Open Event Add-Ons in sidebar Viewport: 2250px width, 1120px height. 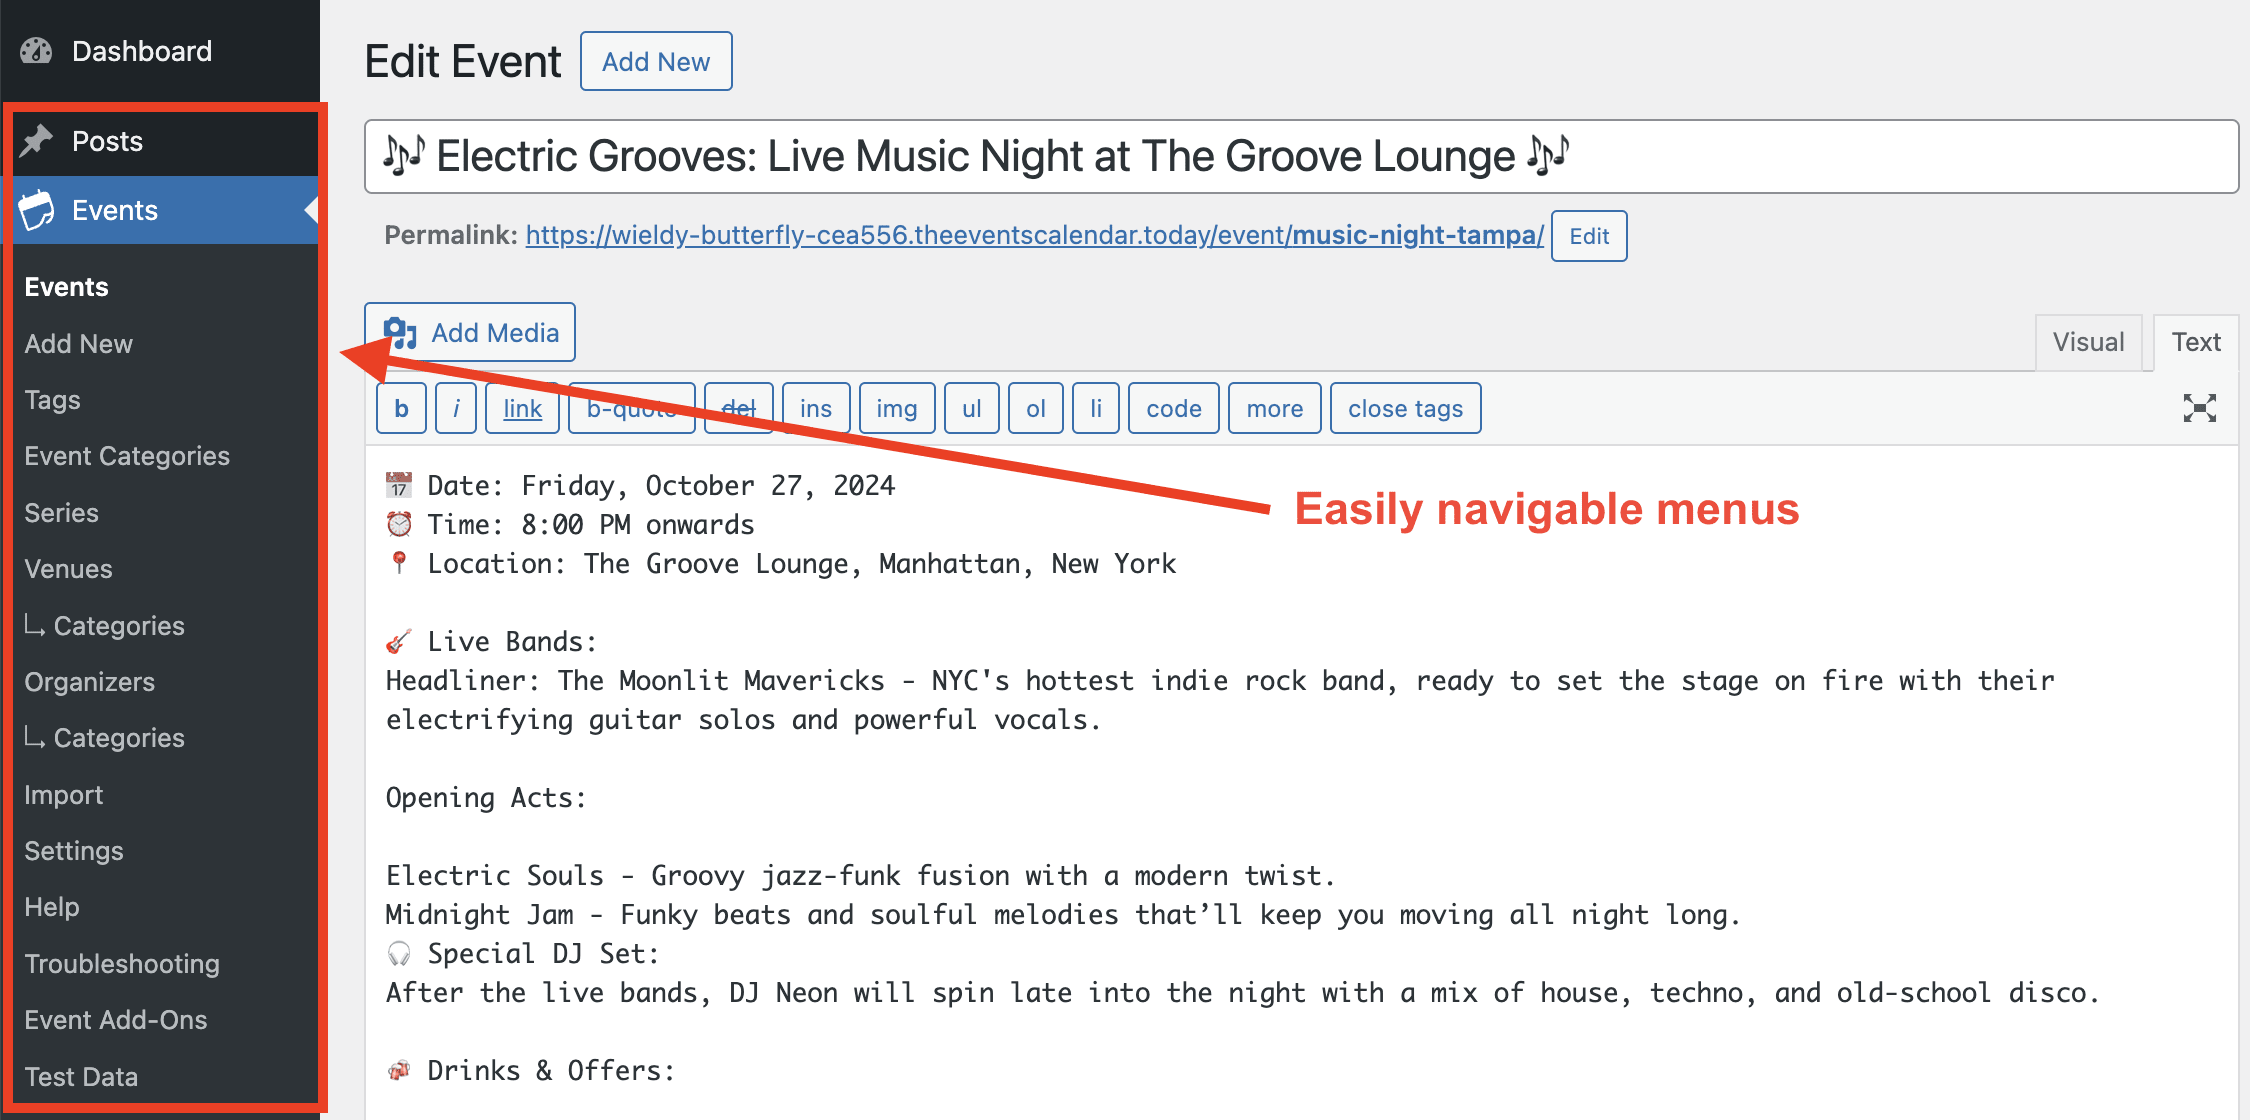pos(116,1020)
